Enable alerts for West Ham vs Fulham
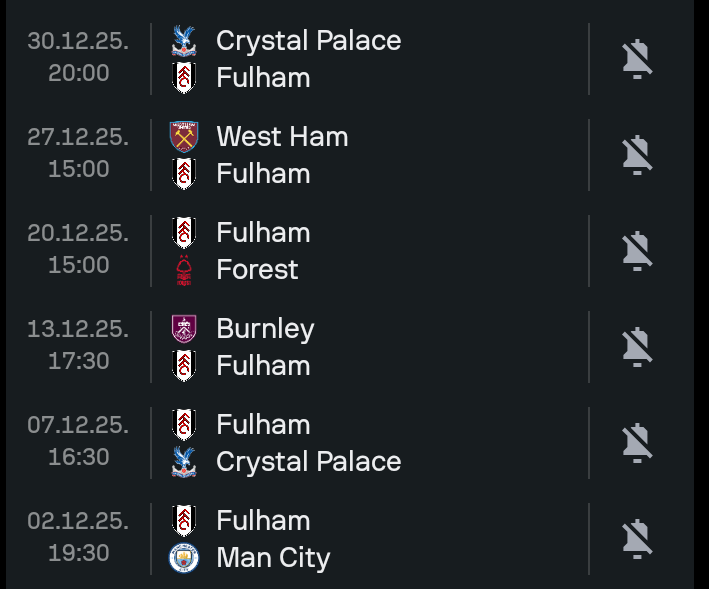Screen dimensions: 709x589 [637, 155]
